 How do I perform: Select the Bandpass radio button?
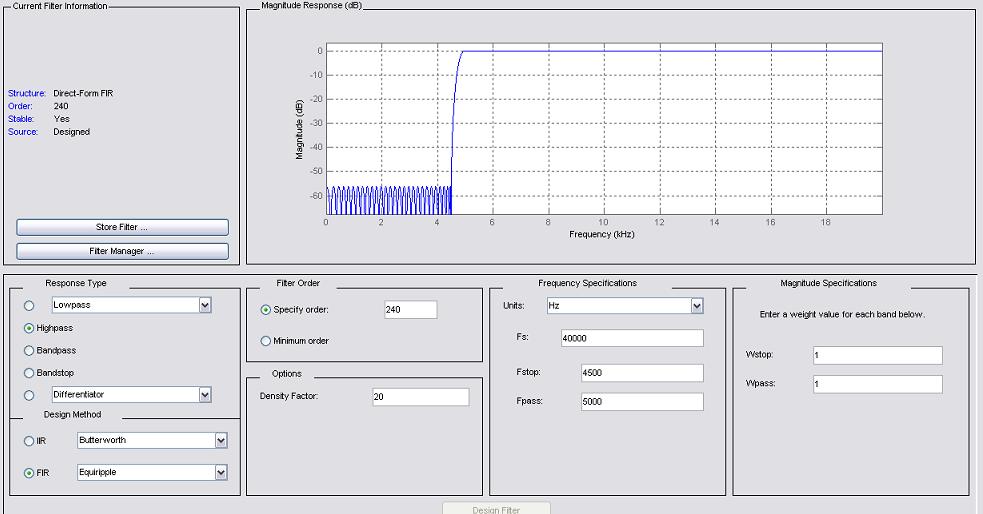point(29,351)
